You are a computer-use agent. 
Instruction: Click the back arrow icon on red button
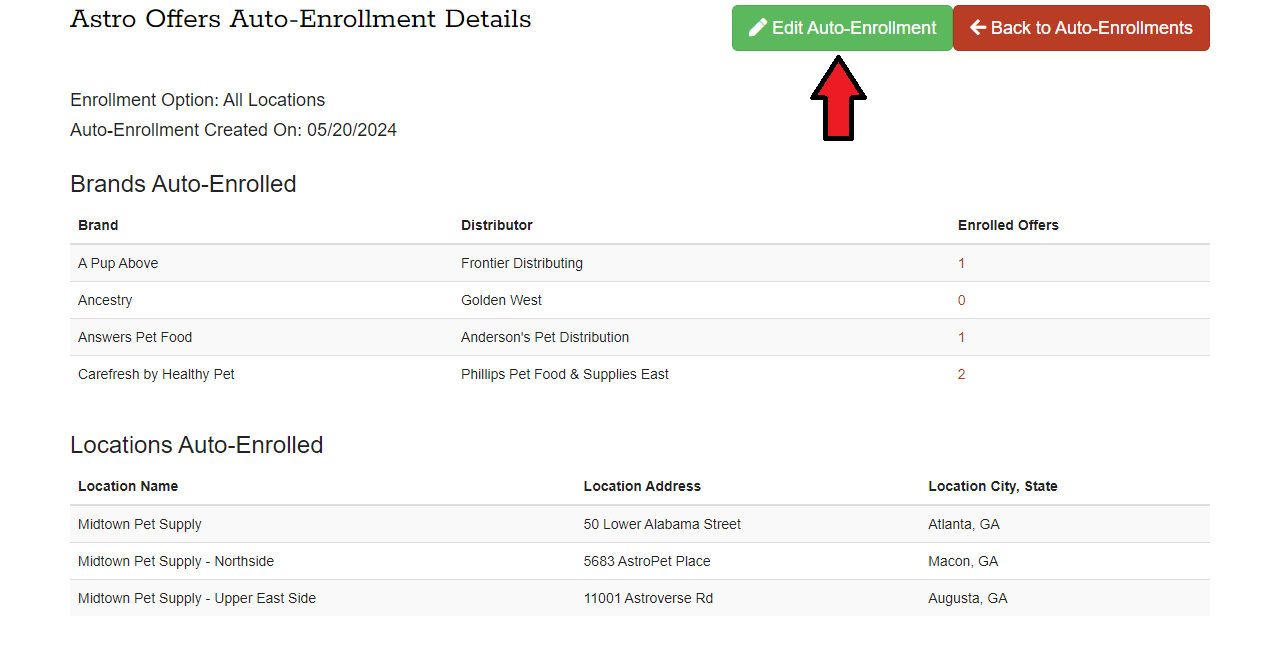tap(978, 28)
